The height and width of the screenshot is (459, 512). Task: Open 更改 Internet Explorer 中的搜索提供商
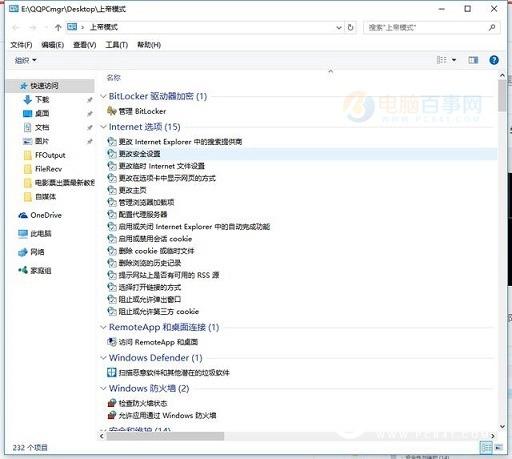click(x=180, y=142)
